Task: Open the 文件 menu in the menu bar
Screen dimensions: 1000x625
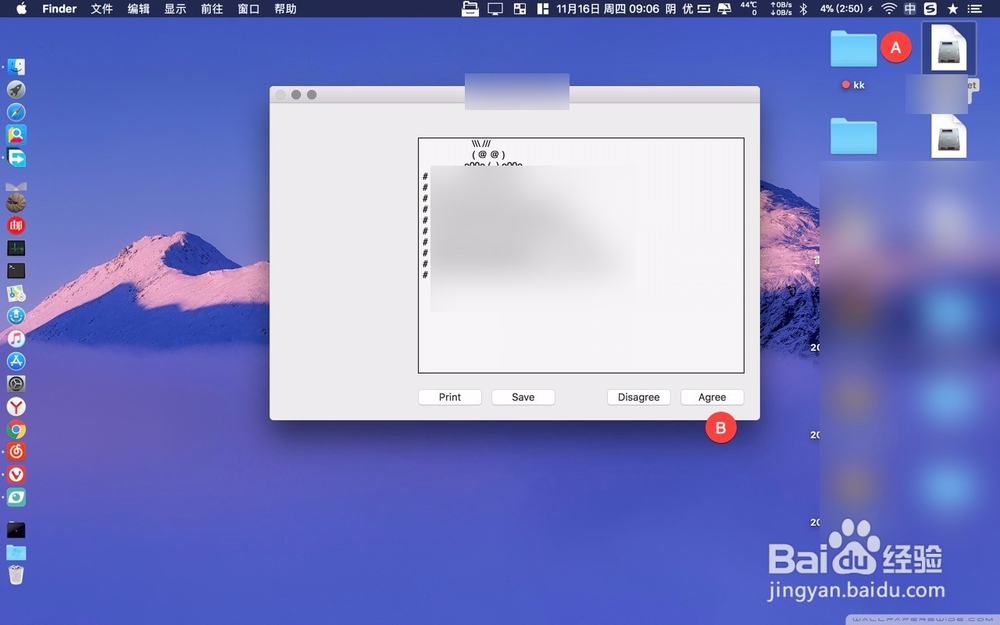Action: (101, 8)
